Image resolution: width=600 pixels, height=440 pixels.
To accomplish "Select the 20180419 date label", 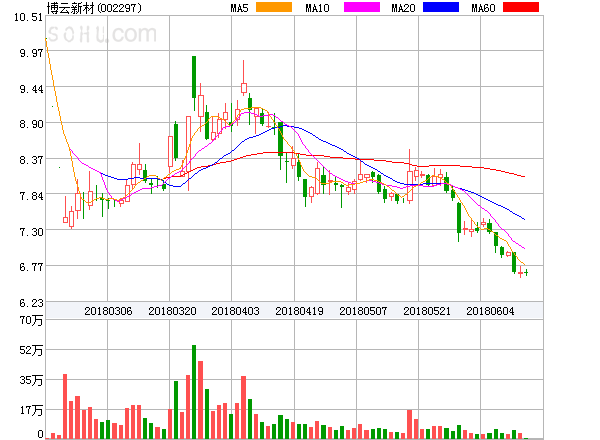I will (x=299, y=311).
